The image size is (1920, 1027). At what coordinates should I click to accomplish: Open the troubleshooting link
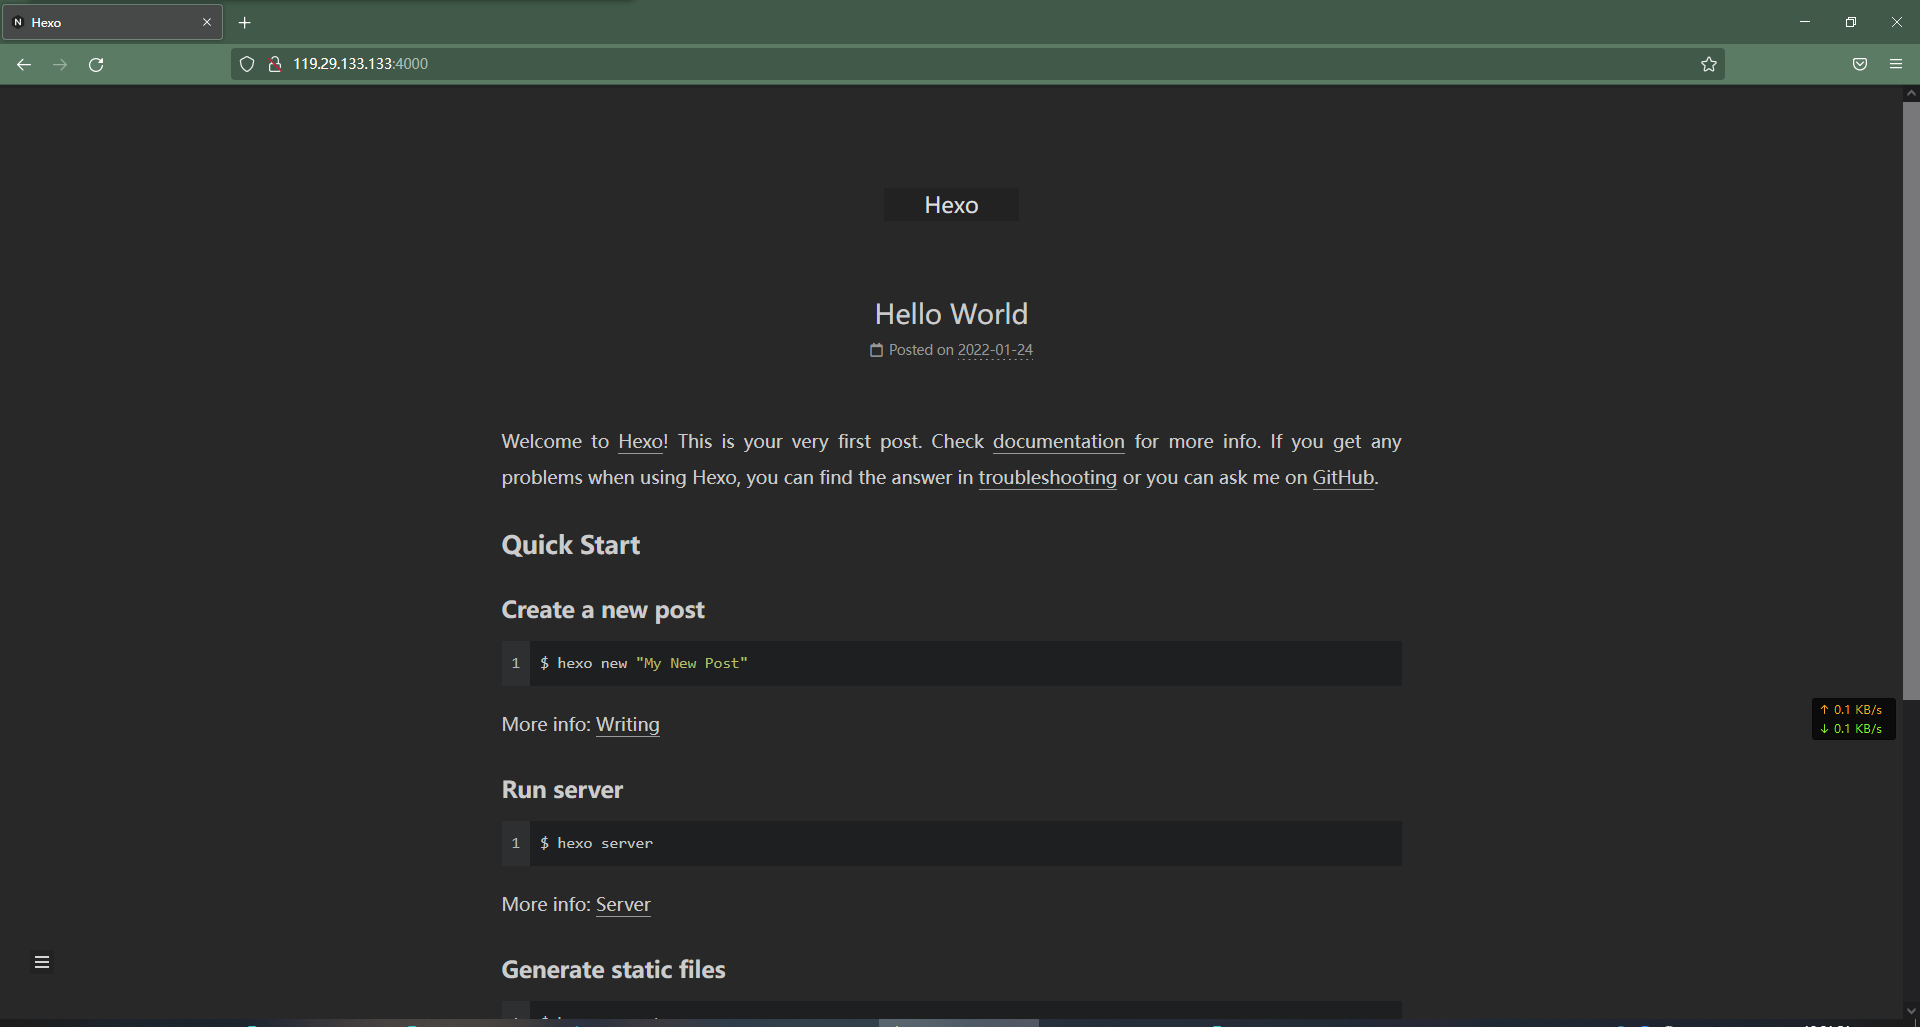pos(1047,477)
